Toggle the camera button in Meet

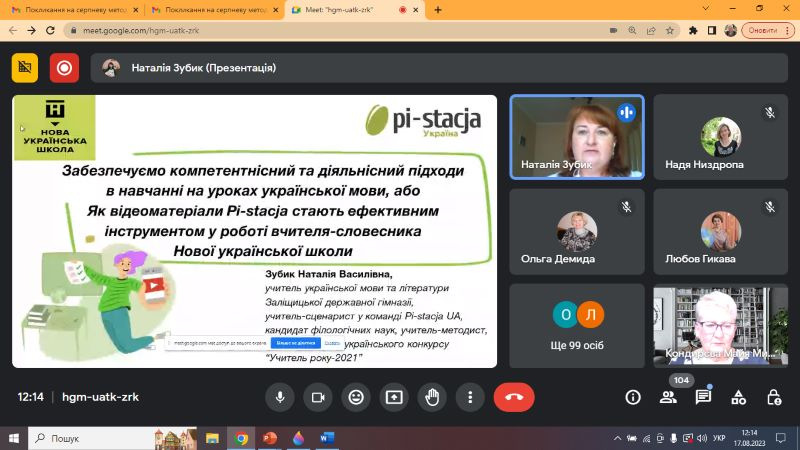click(318, 397)
